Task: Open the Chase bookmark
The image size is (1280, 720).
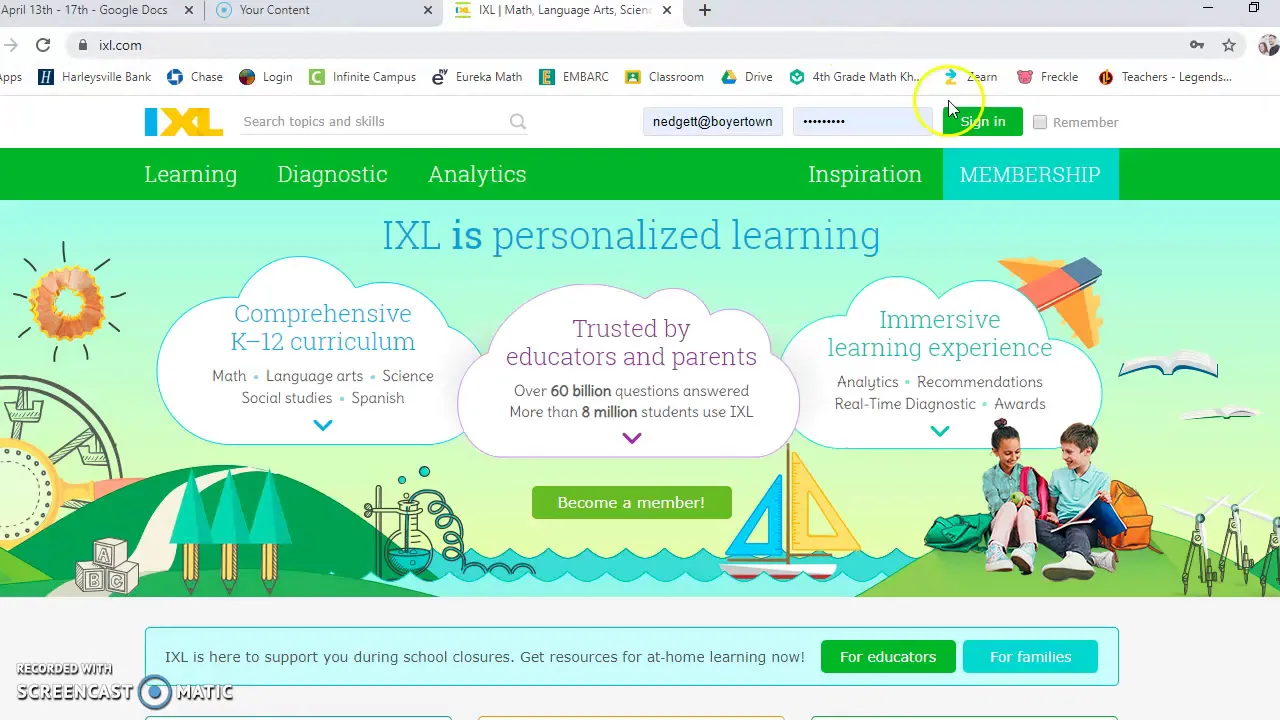Action: (195, 77)
